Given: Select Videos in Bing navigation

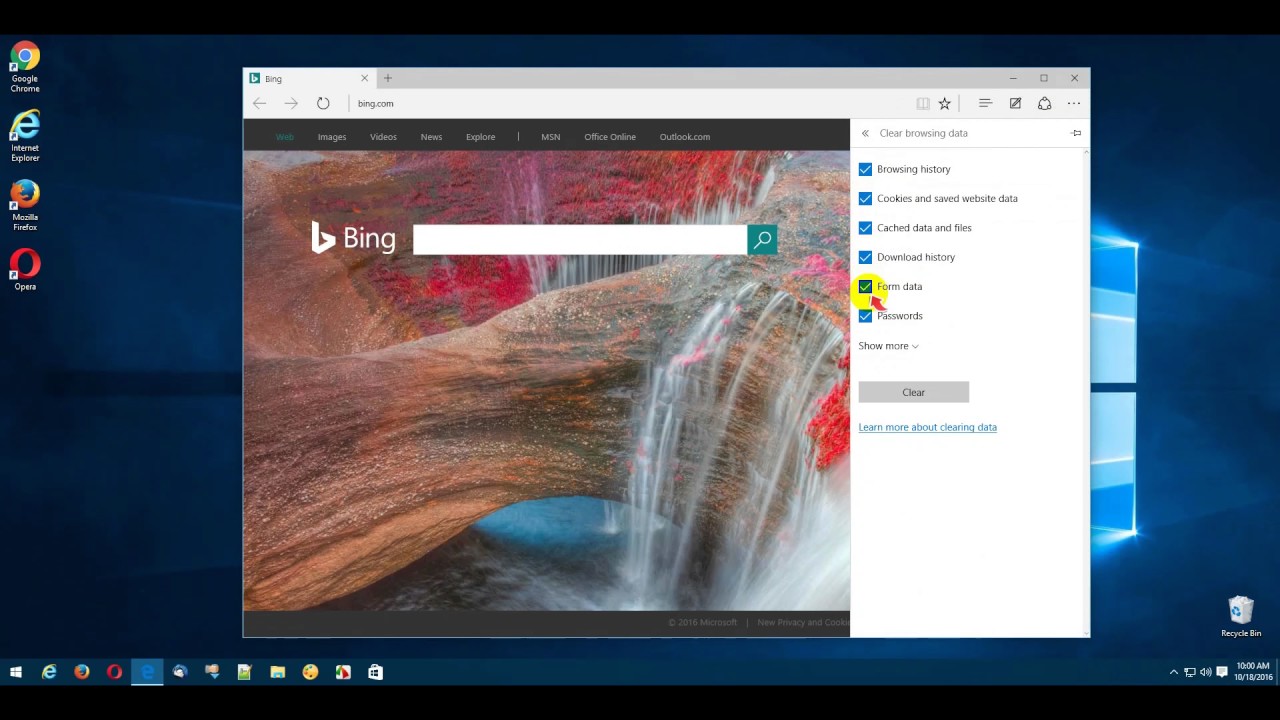Looking at the screenshot, I should (383, 137).
